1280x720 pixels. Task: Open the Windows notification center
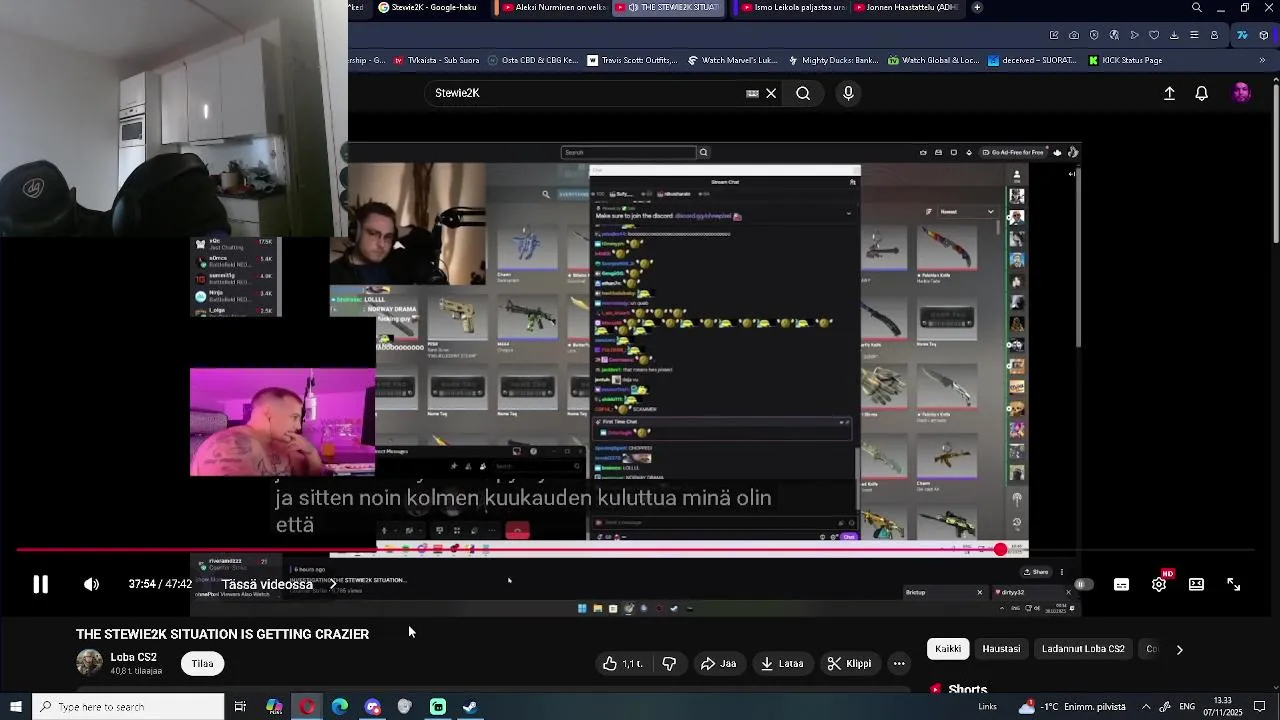click(x=1259, y=707)
